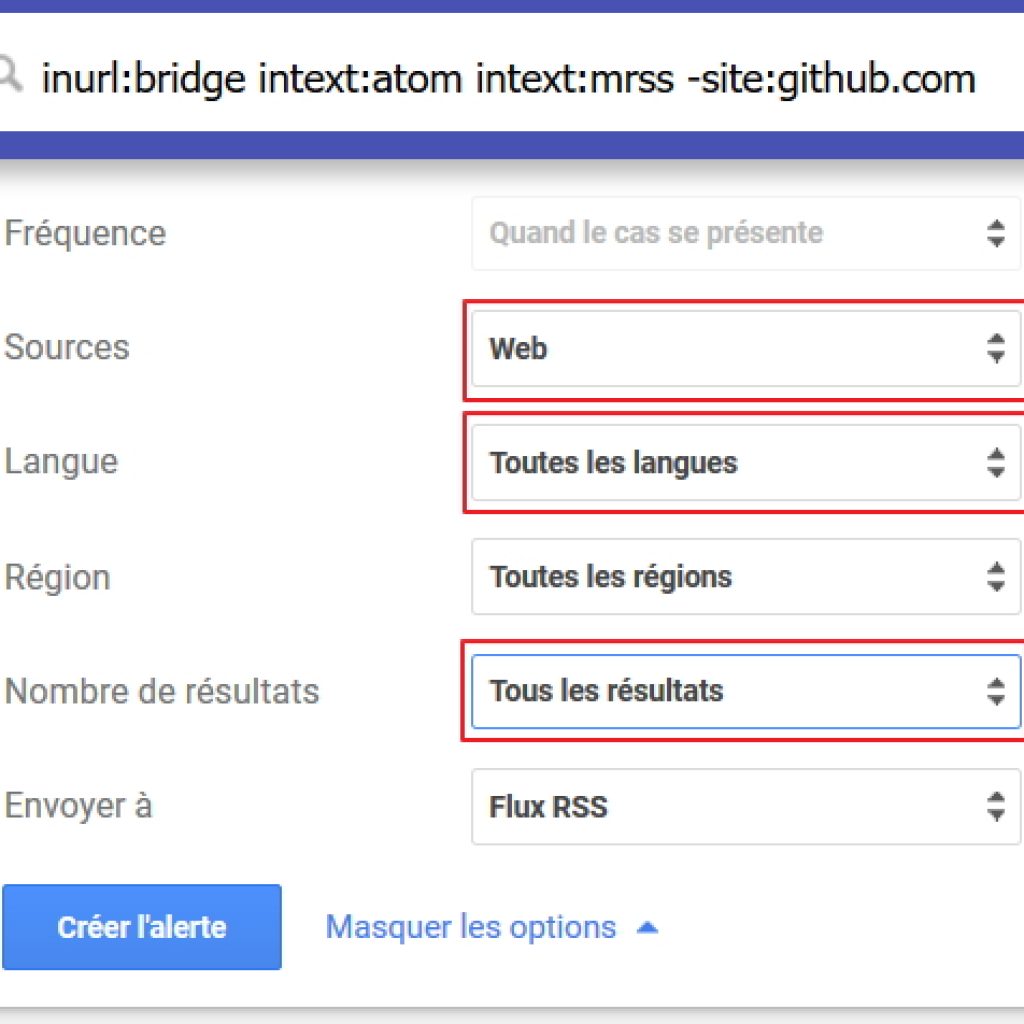Click inside the alert query search field
Viewport: 1024px width, 1024px height.
pos(509,79)
